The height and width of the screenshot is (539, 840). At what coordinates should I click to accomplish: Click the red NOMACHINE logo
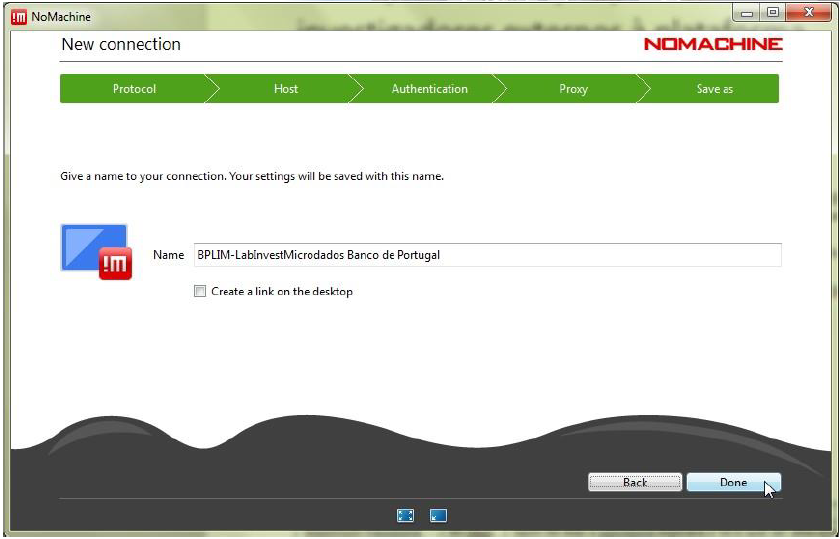713,44
